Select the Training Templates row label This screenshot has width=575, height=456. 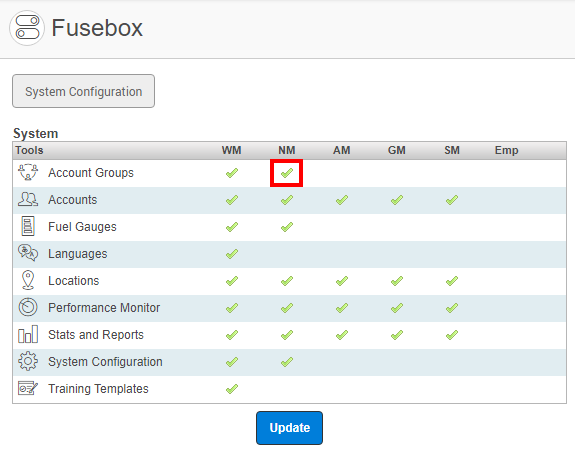point(98,388)
